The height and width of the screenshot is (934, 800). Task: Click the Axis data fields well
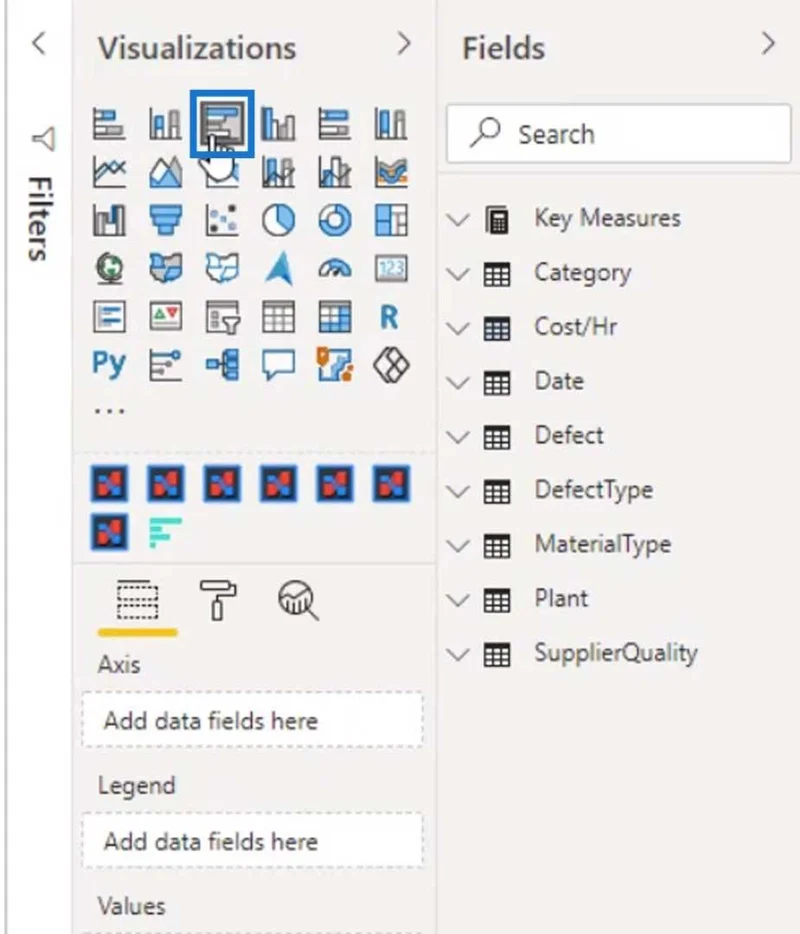(x=253, y=720)
